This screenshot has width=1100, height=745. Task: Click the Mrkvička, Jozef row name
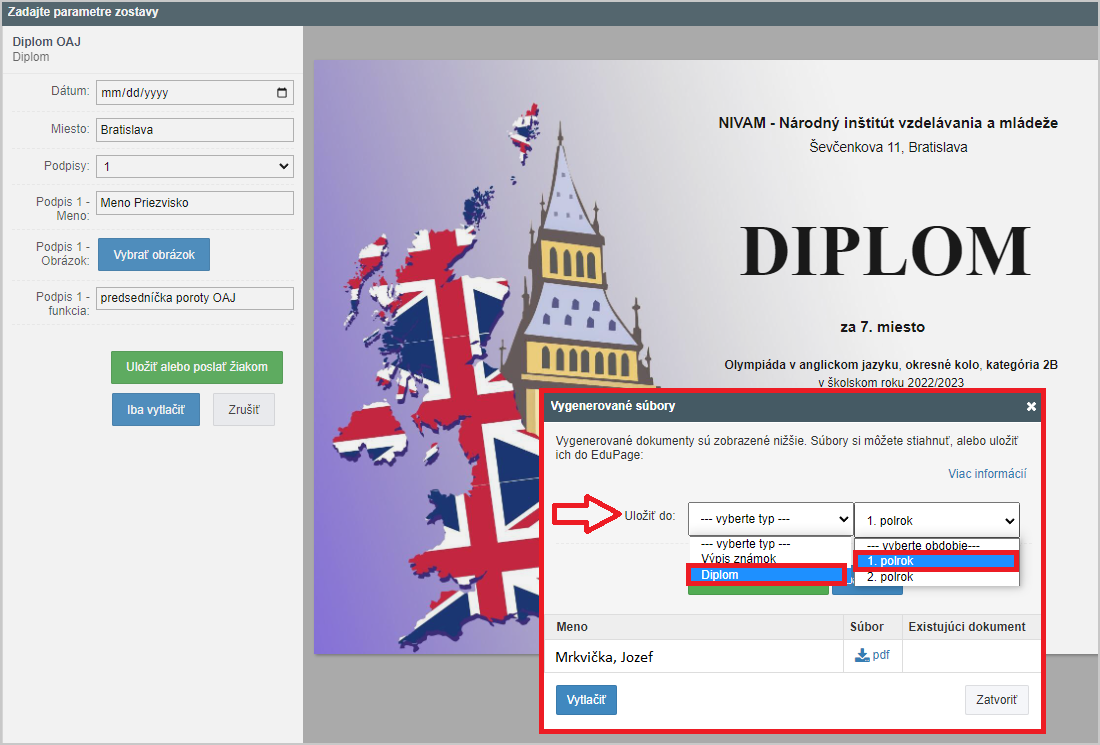[604, 657]
